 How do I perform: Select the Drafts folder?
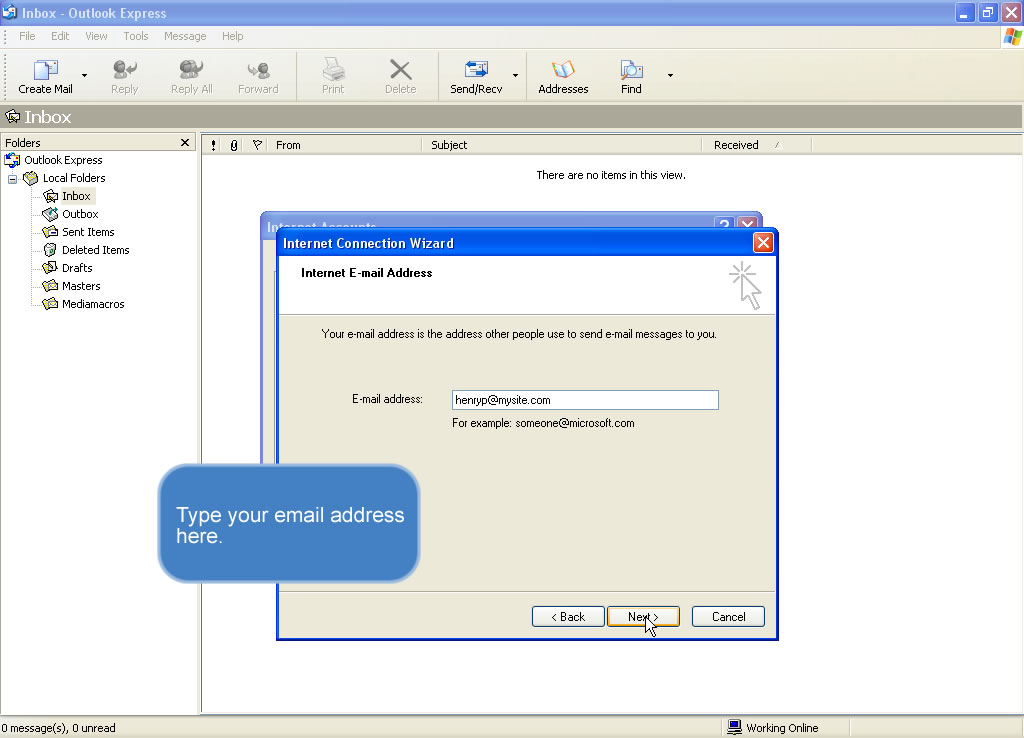click(76, 268)
